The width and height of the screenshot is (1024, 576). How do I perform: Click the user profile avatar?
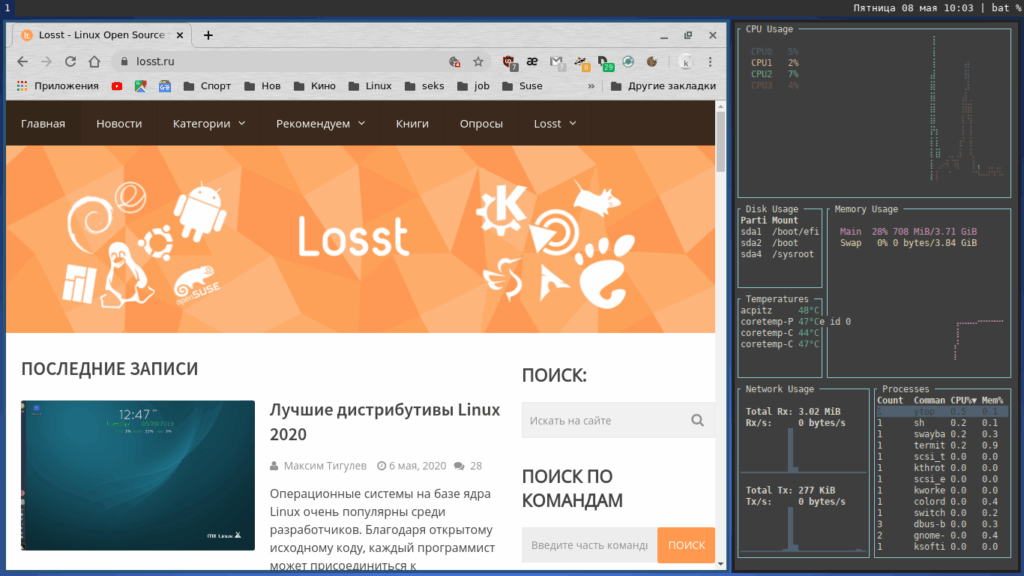point(685,62)
